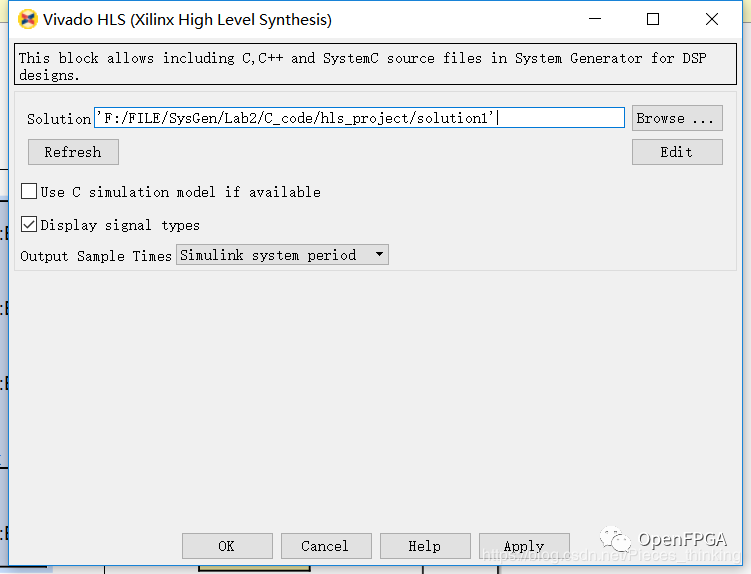Click the Cancel button

[326, 546]
